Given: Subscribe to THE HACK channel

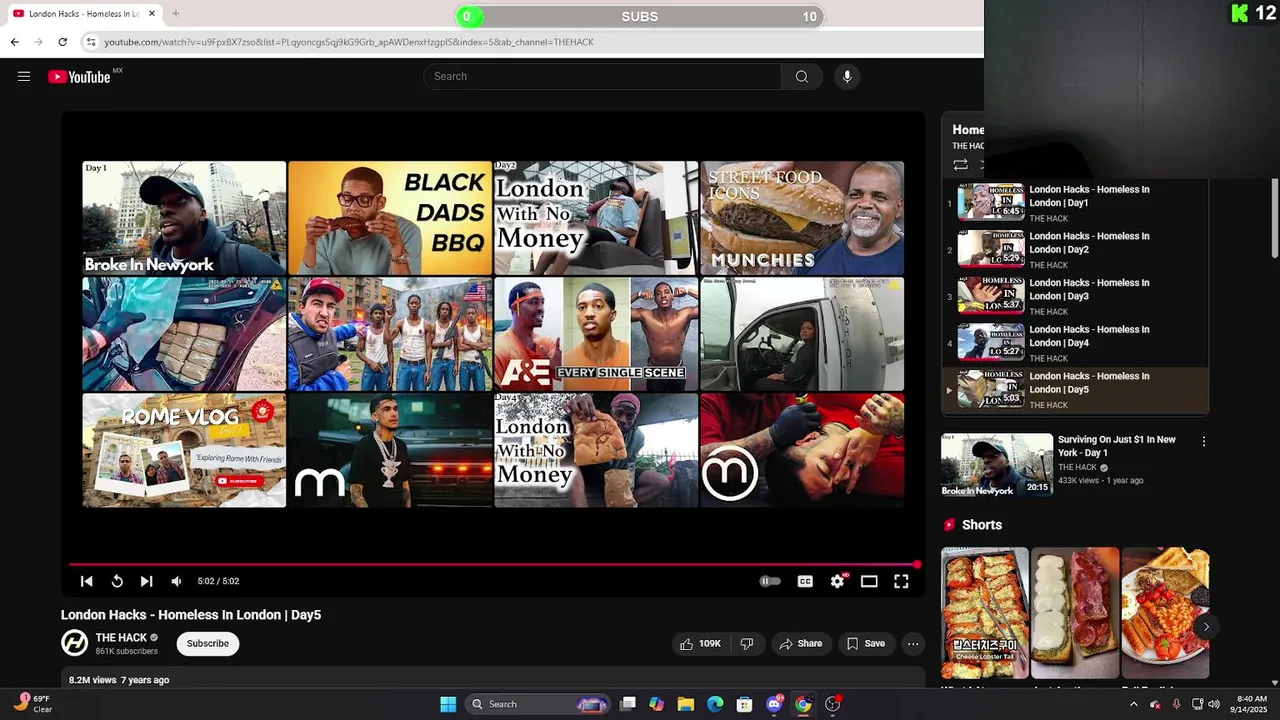Looking at the screenshot, I should pyautogui.click(x=208, y=644).
